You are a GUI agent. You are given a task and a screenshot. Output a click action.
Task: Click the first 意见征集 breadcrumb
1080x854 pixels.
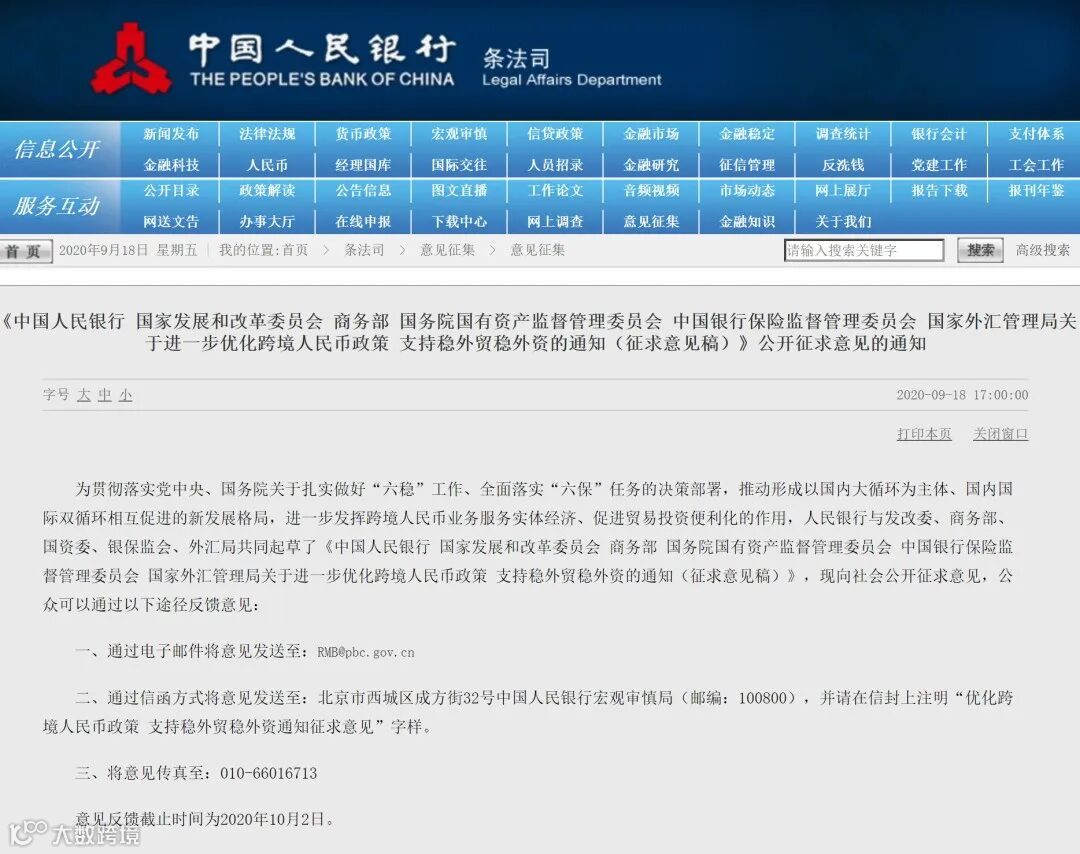[x=448, y=250]
